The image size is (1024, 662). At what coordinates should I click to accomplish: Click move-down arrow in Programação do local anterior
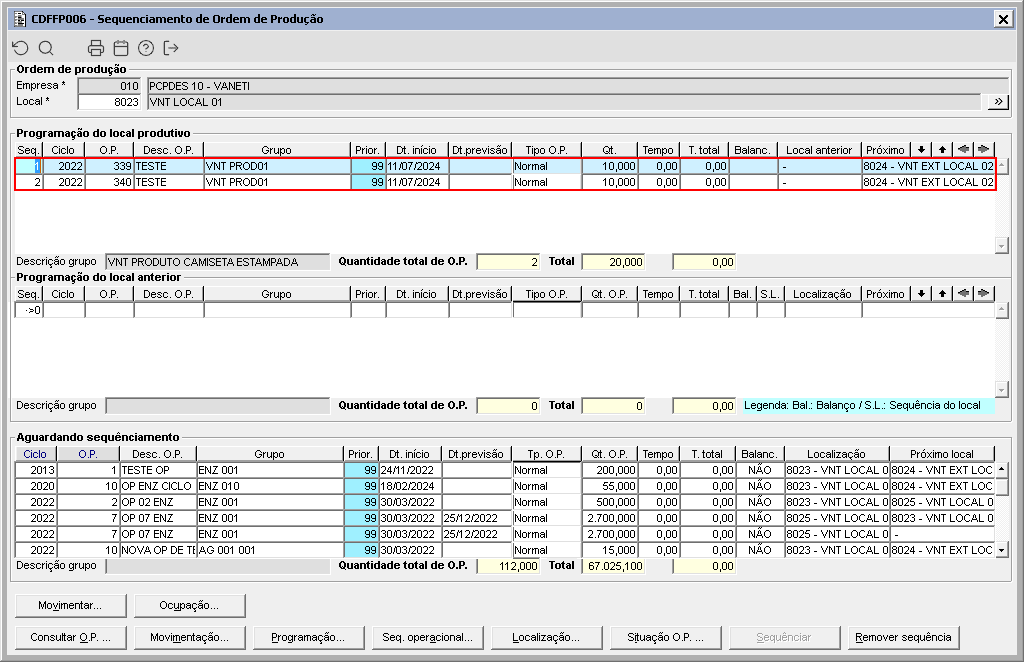coord(921,294)
